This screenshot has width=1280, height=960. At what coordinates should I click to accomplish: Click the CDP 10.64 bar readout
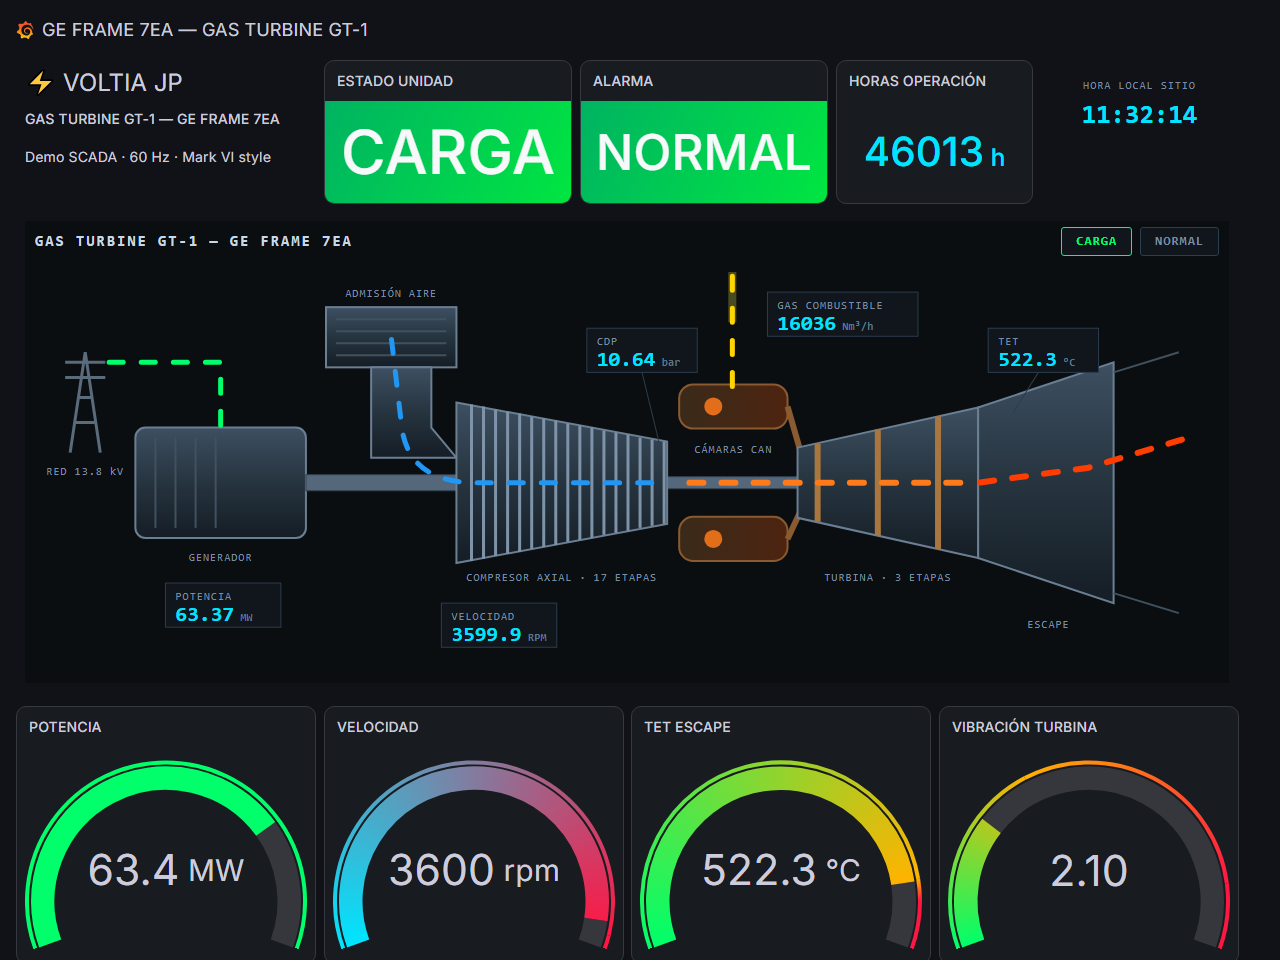641,351
